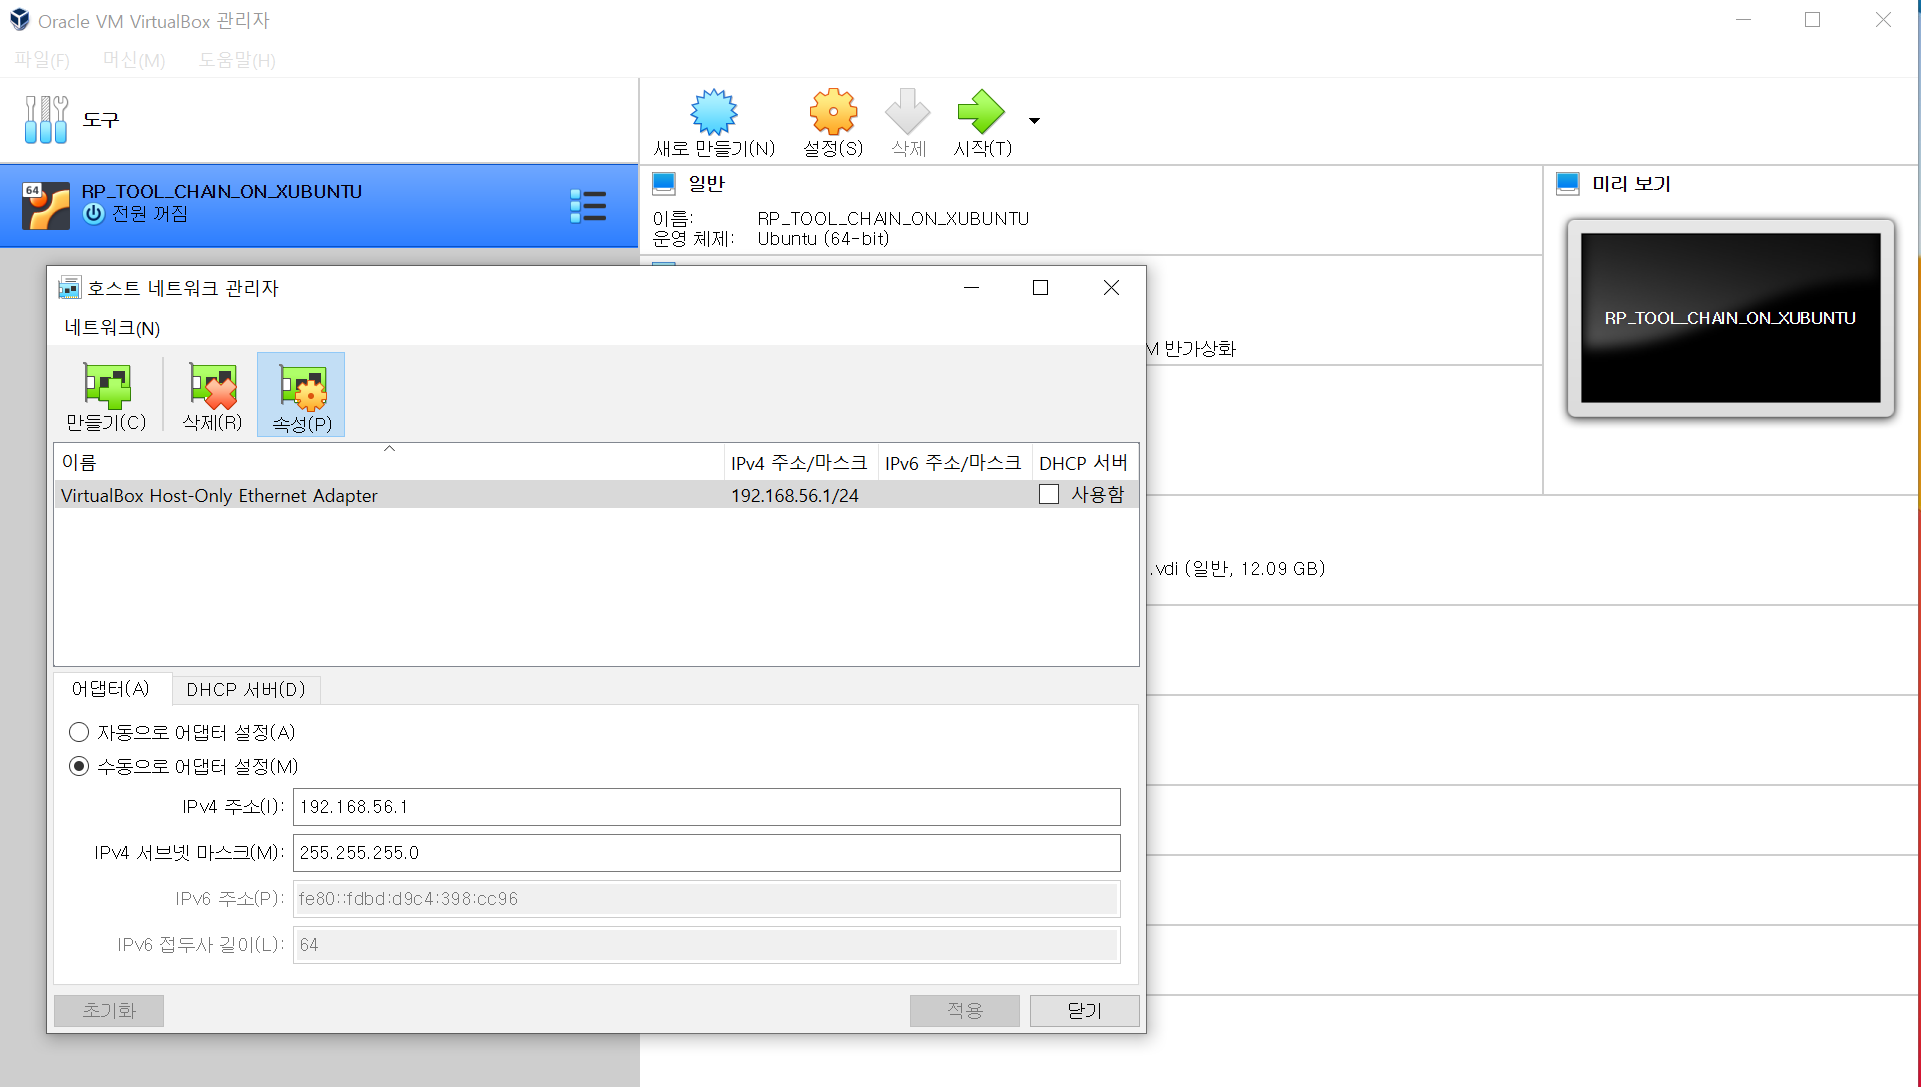Click the New (새로 만들기) gear icon
The image size is (1921, 1087).
(714, 112)
